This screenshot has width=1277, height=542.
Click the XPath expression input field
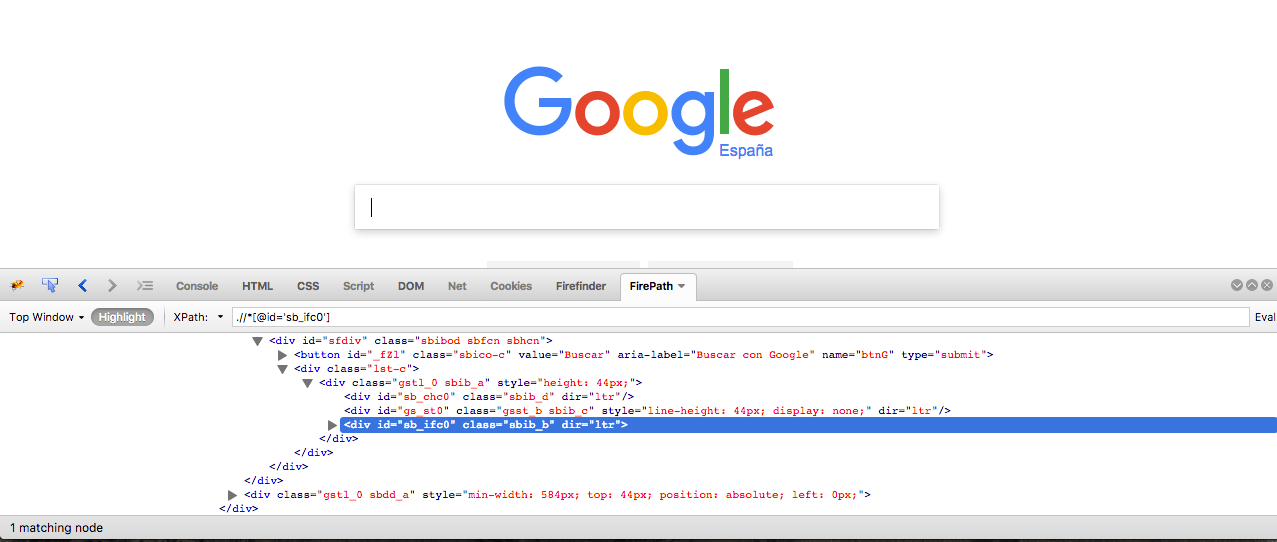740,317
